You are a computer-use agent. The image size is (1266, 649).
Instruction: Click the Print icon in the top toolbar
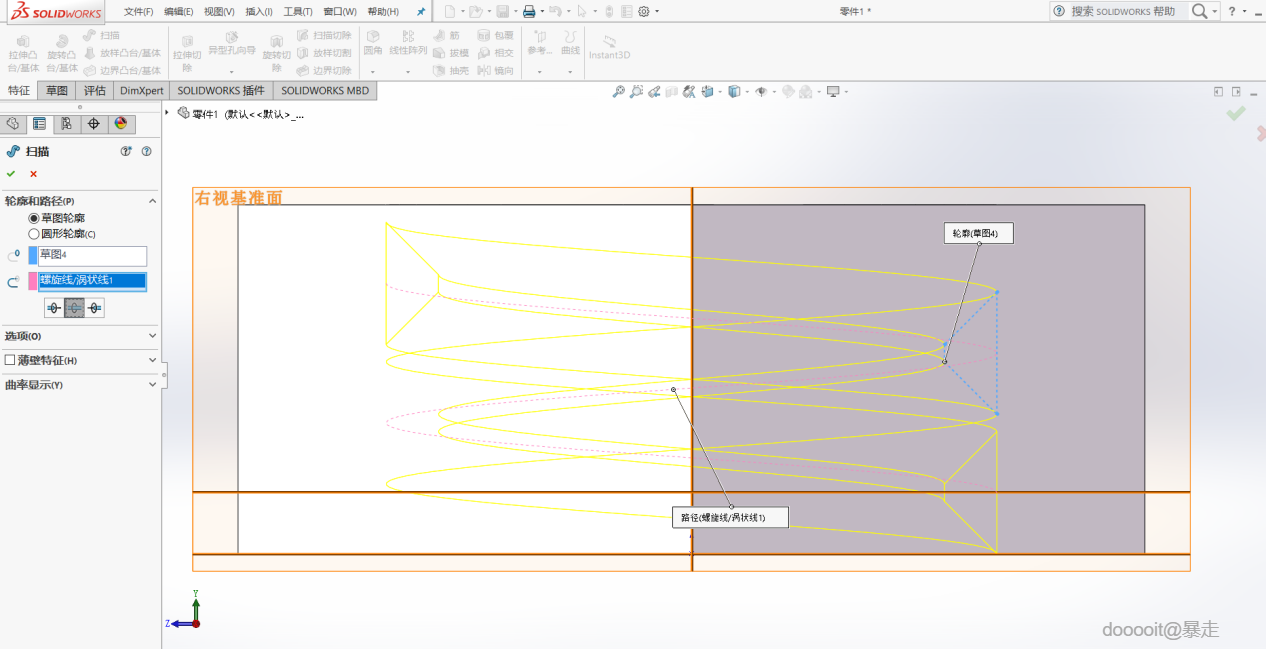click(x=529, y=11)
